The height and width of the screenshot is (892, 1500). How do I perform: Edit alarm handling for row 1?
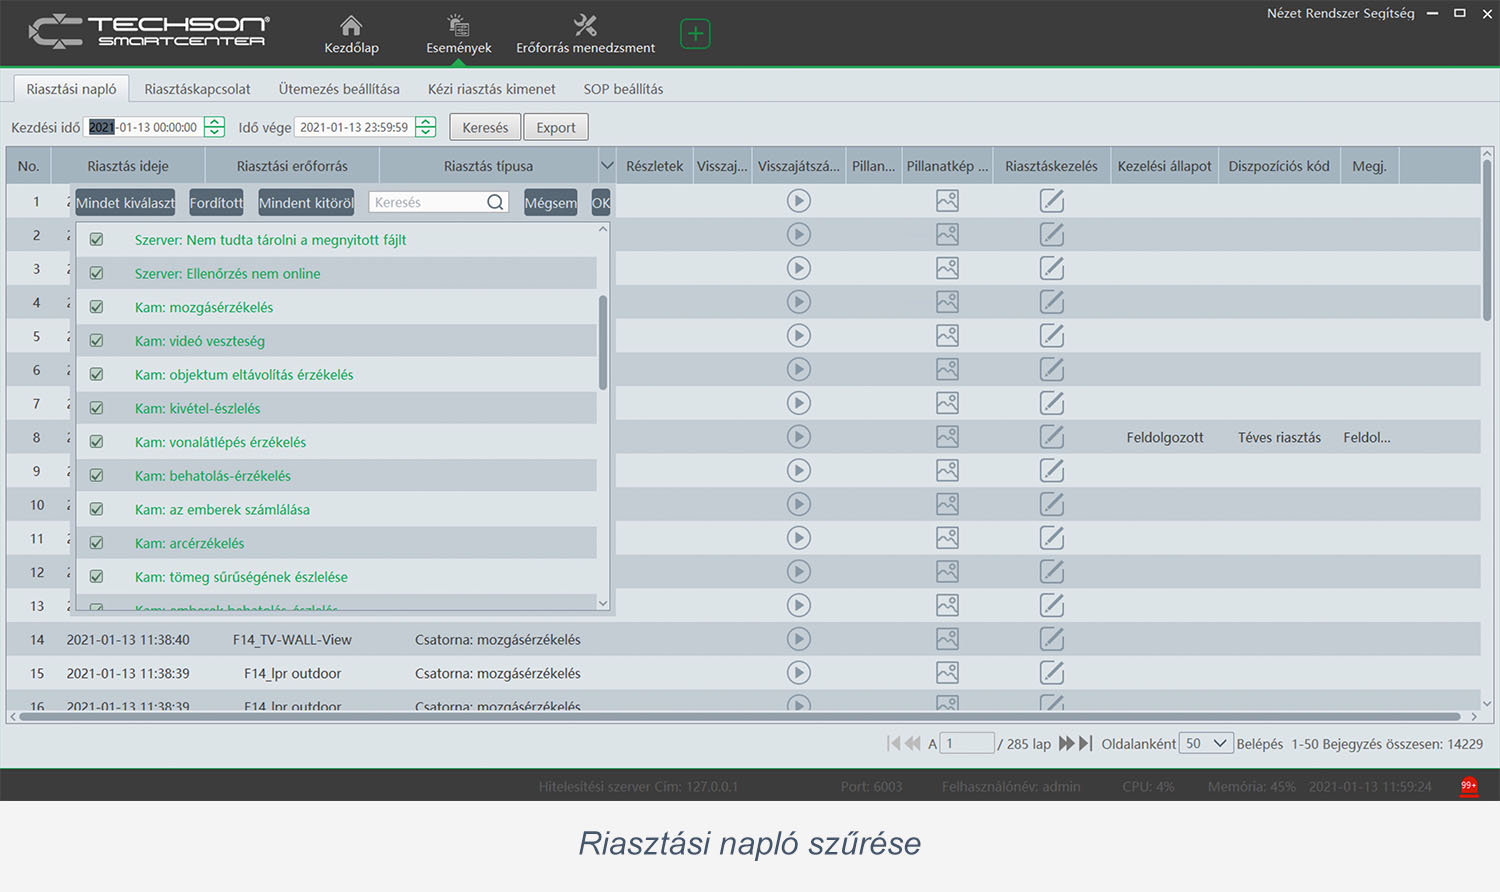1051,201
